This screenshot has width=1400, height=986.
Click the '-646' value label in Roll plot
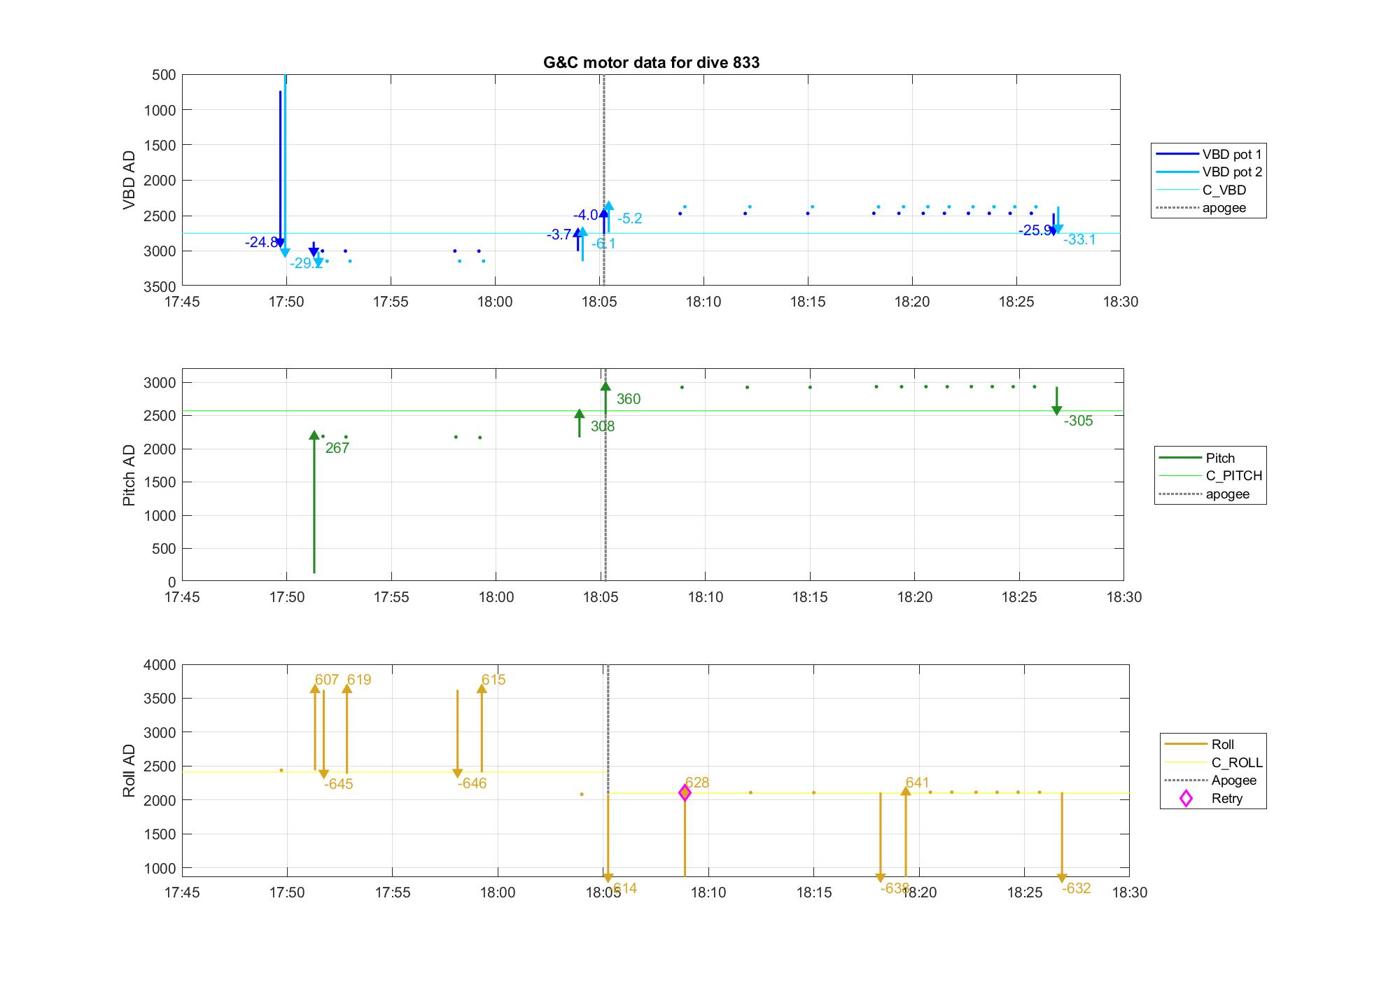(472, 783)
